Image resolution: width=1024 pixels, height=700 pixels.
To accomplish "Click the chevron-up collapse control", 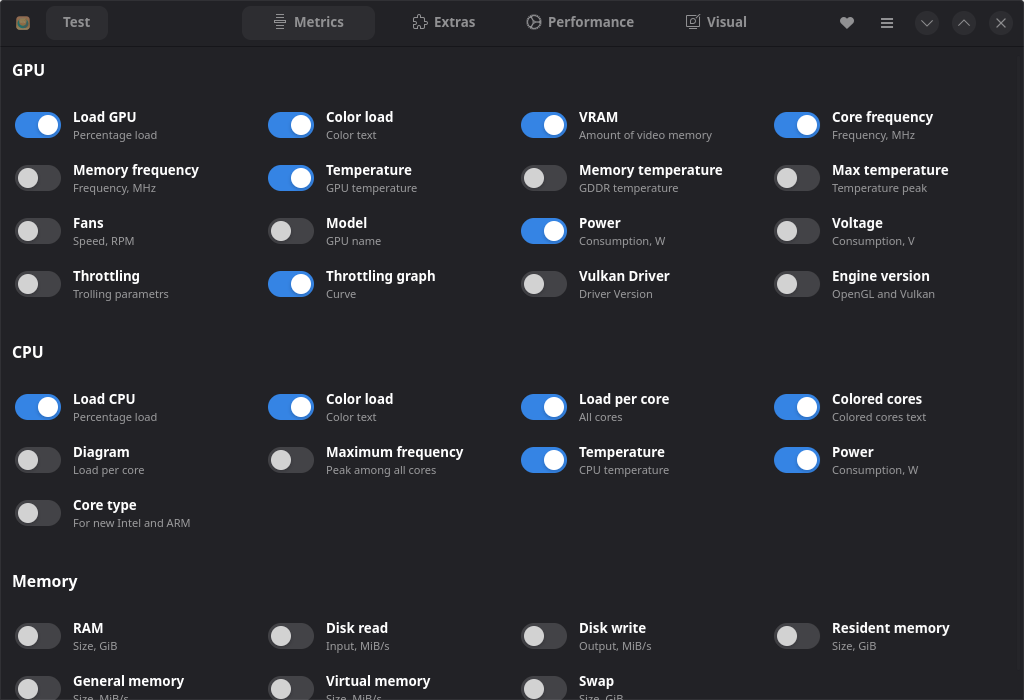I will (963, 22).
